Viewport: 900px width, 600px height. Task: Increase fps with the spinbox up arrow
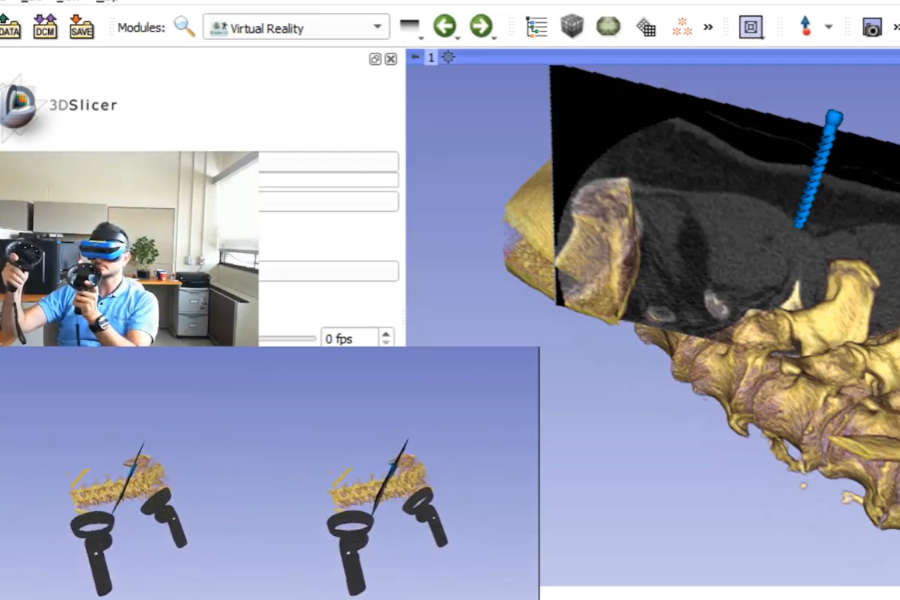(x=386, y=333)
